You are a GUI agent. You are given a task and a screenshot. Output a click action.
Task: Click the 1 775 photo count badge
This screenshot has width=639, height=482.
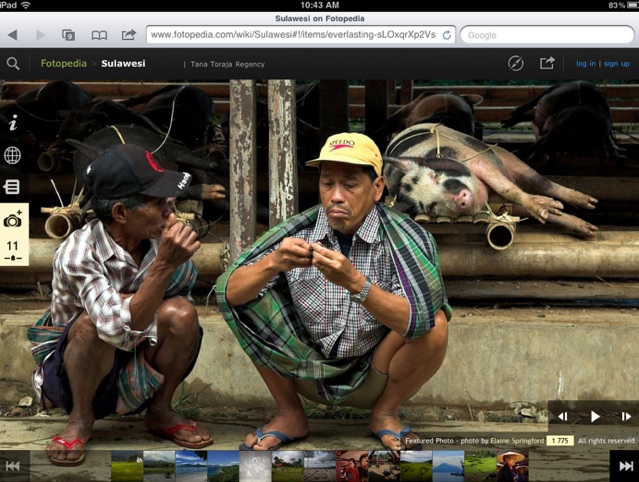(560, 441)
